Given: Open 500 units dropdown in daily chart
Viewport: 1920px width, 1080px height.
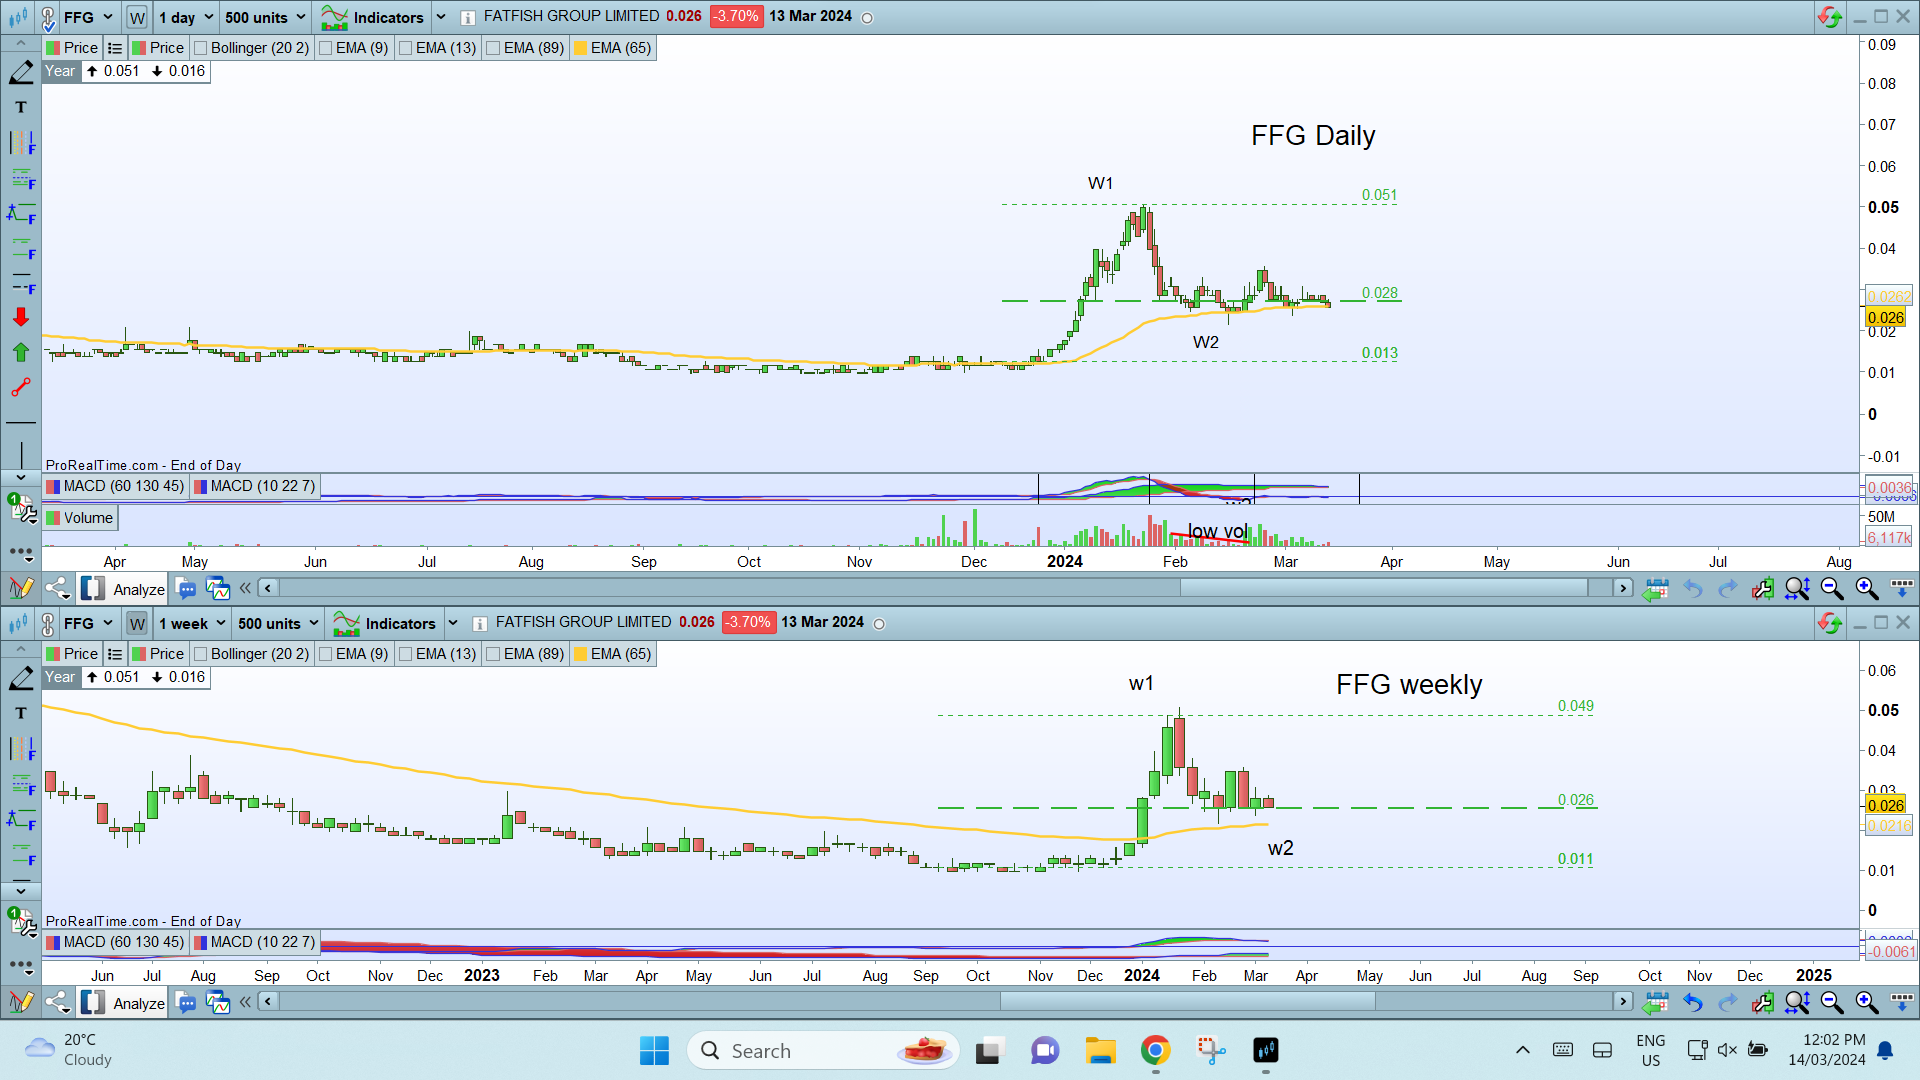Looking at the screenshot, I should 265,17.
